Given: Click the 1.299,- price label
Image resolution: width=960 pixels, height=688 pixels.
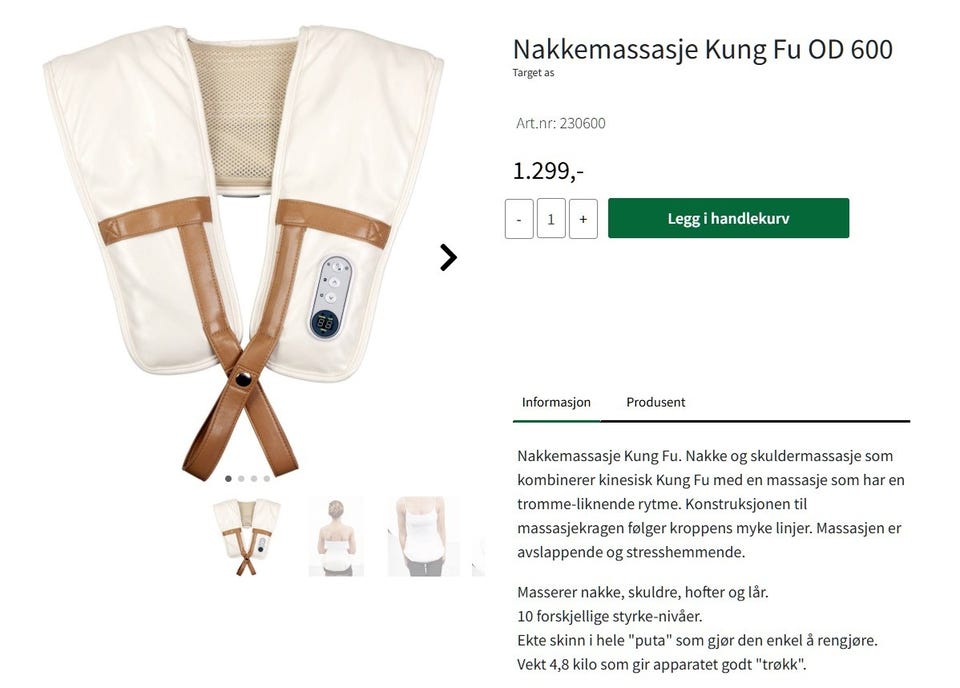Looking at the screenshot, I should click(x=548, y=171).
